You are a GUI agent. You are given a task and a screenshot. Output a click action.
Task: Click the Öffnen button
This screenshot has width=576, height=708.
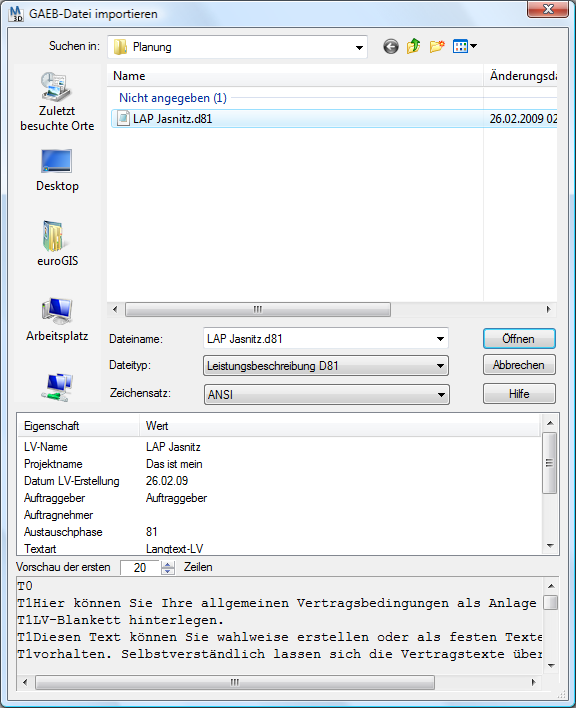(519, 339)
